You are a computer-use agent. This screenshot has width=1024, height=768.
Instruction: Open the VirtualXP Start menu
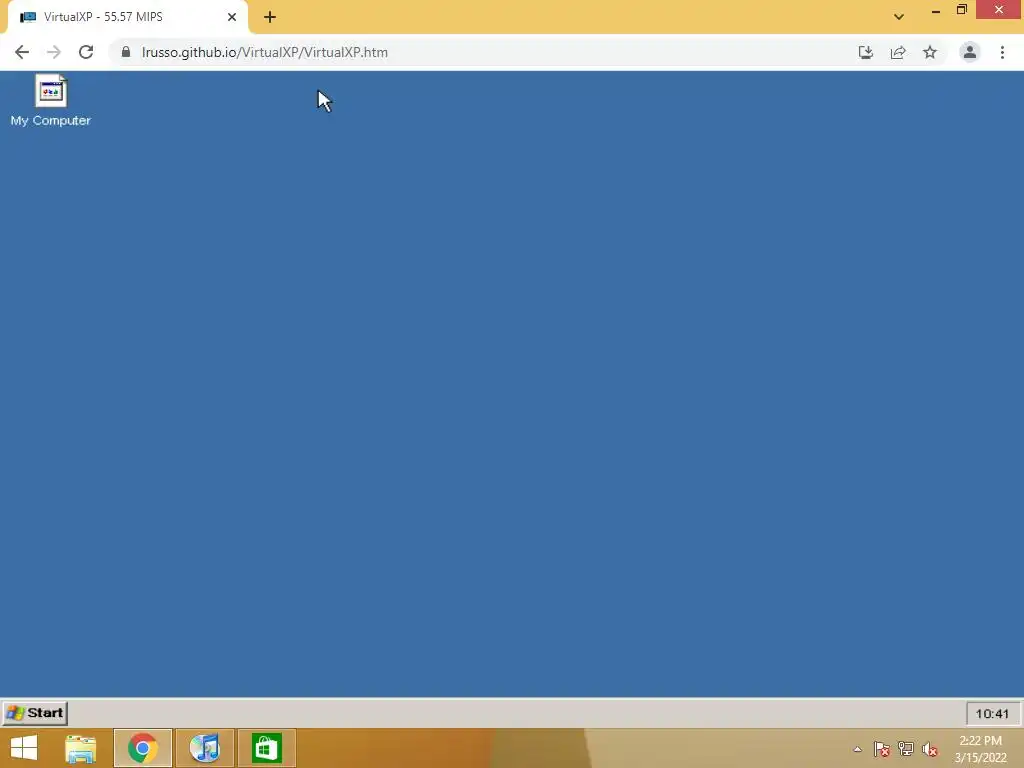pyautogui.click(x=35, y=713)
